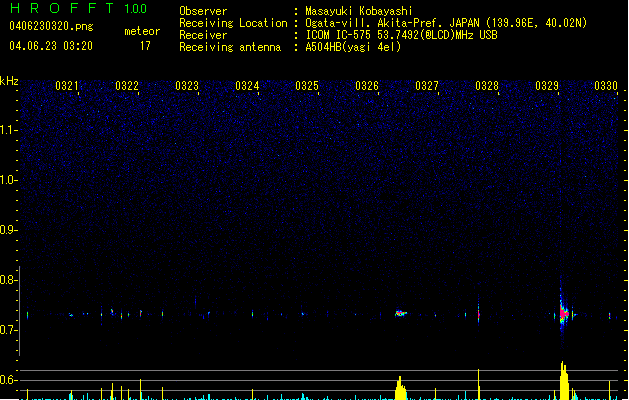Click the meteor label
The width and height of the screenshot is (629, 400).
(142, 31)
